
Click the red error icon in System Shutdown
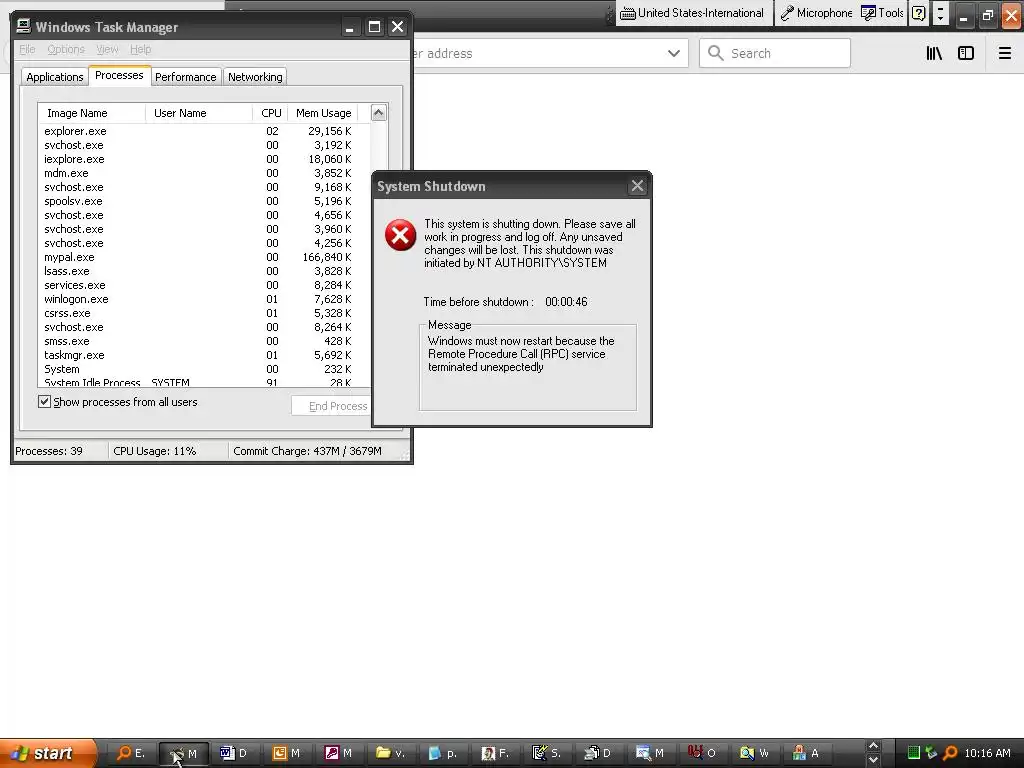point(400,235)
